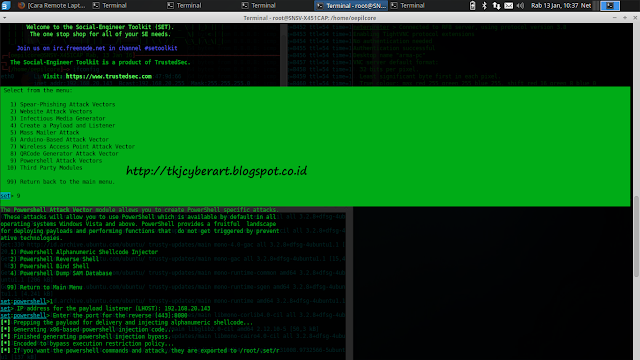Click 'Powershell Bind Shell' option line
Viewport: 640px width, 360px height.
[x=49, y=266]
